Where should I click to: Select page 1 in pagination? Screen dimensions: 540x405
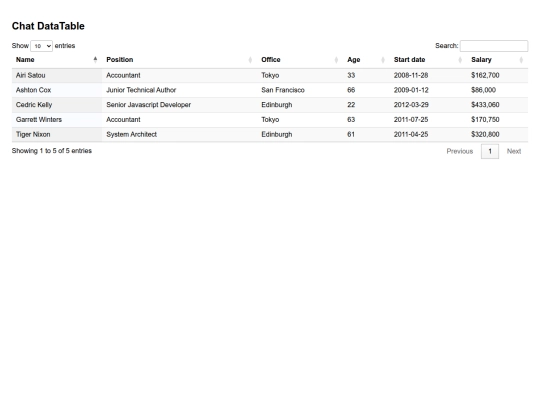click(490, 151)
